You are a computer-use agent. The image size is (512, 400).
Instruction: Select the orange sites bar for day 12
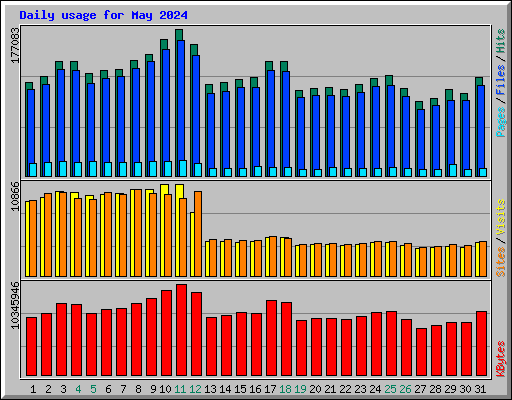198,234
